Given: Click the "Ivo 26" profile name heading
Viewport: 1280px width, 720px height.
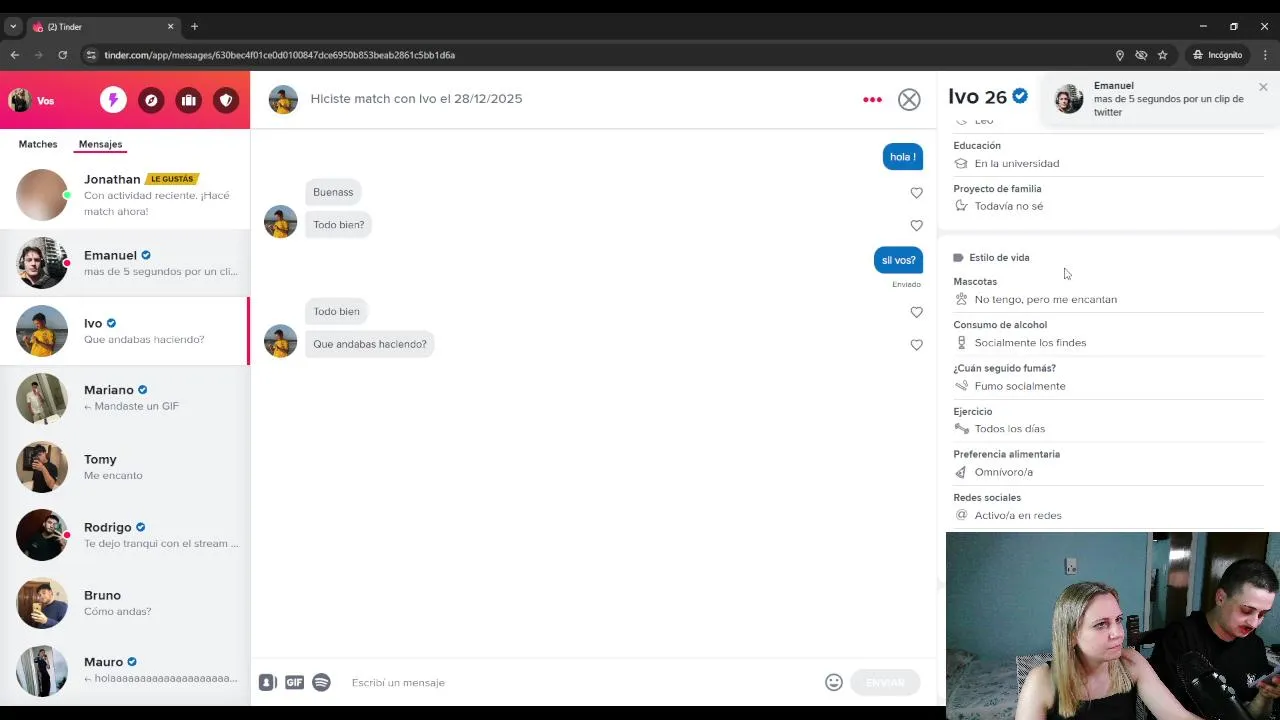Looking at the screenshot, I should (x=977, y=97).
